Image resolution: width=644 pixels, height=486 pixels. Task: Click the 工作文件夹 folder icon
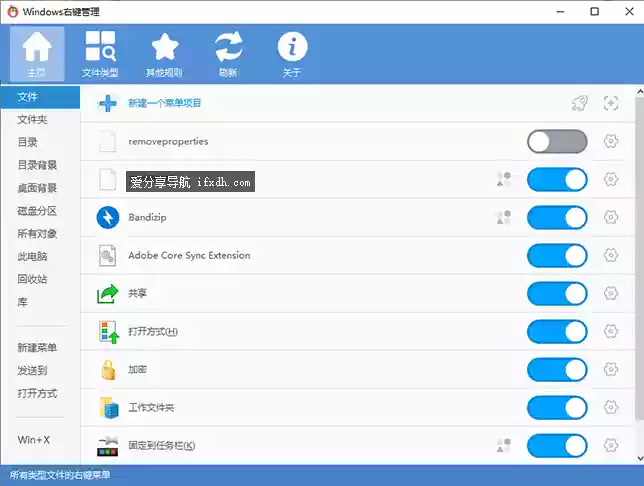point(109,408)
